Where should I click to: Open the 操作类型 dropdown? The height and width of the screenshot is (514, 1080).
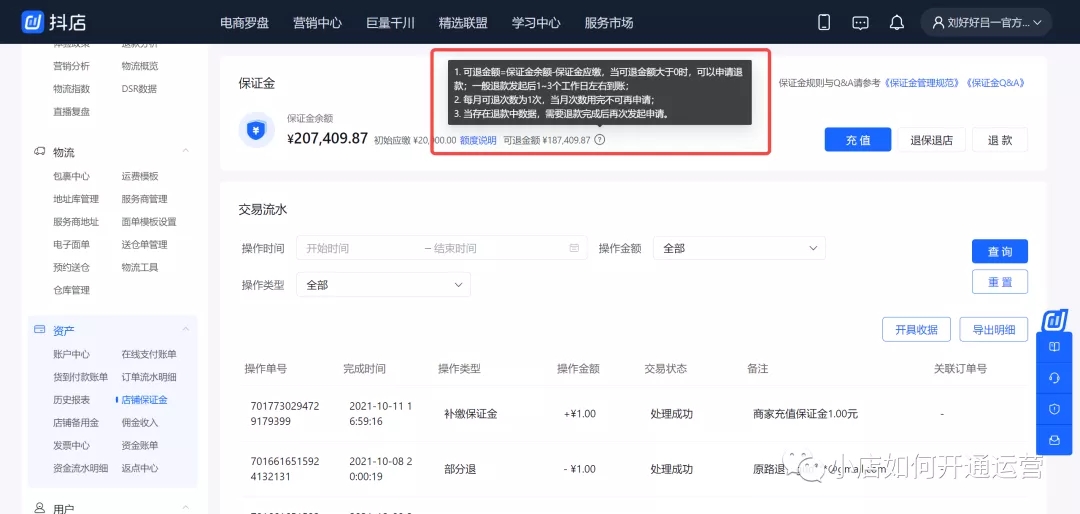pos(384,285)
